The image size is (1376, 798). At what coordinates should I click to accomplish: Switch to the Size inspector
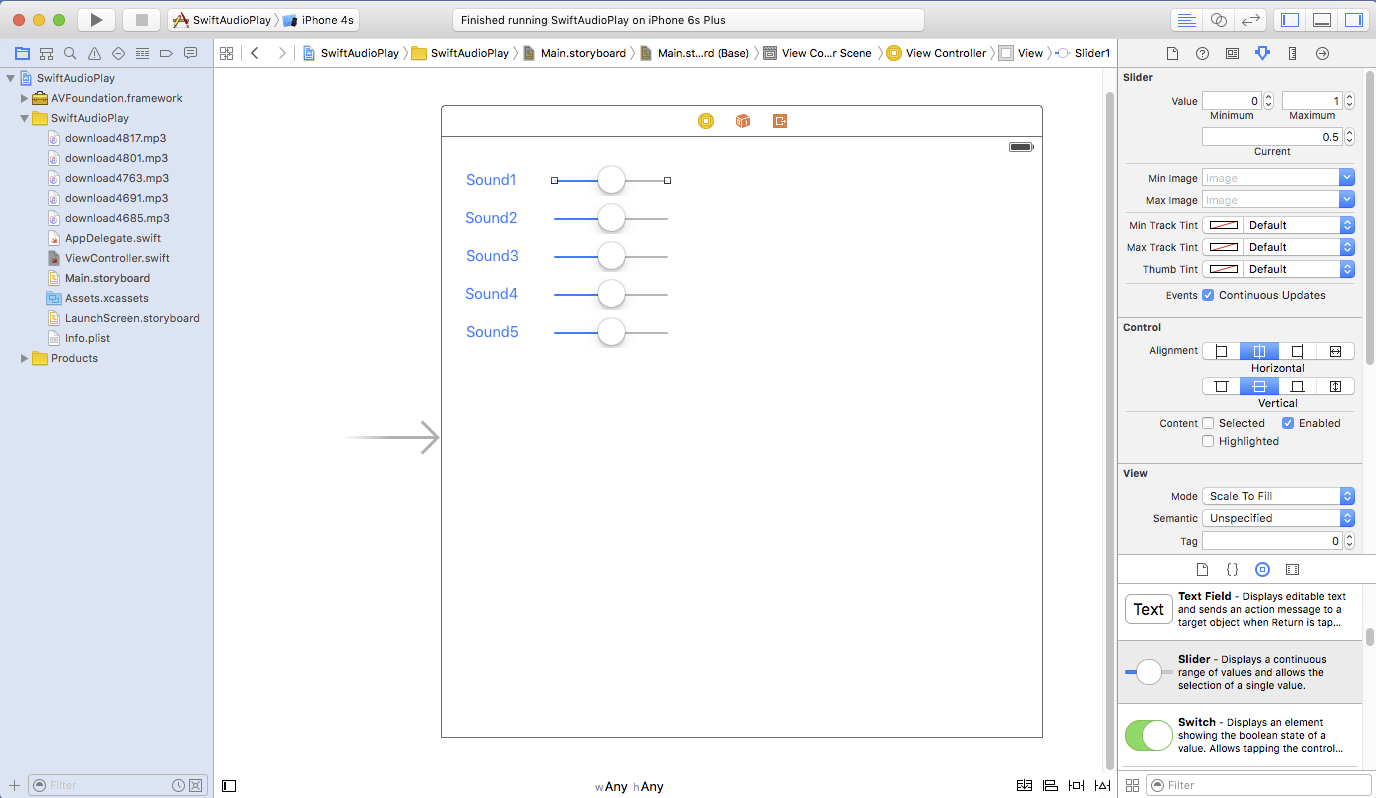(1292, 54)
